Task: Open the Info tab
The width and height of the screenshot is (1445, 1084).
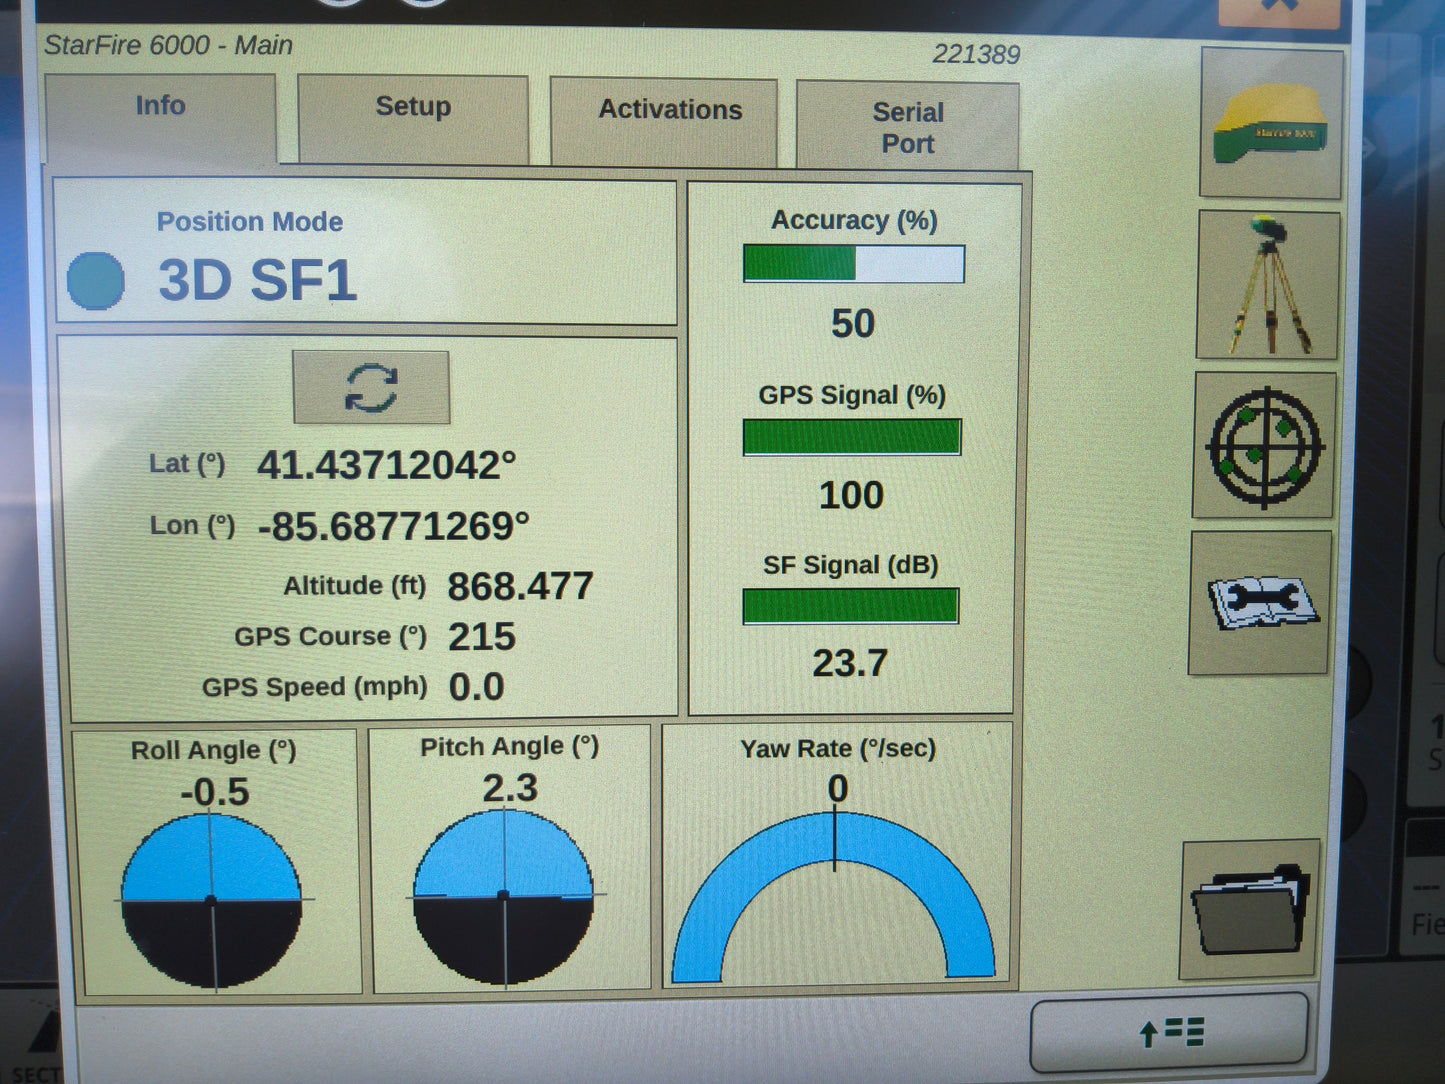Action: coord(160,117)
